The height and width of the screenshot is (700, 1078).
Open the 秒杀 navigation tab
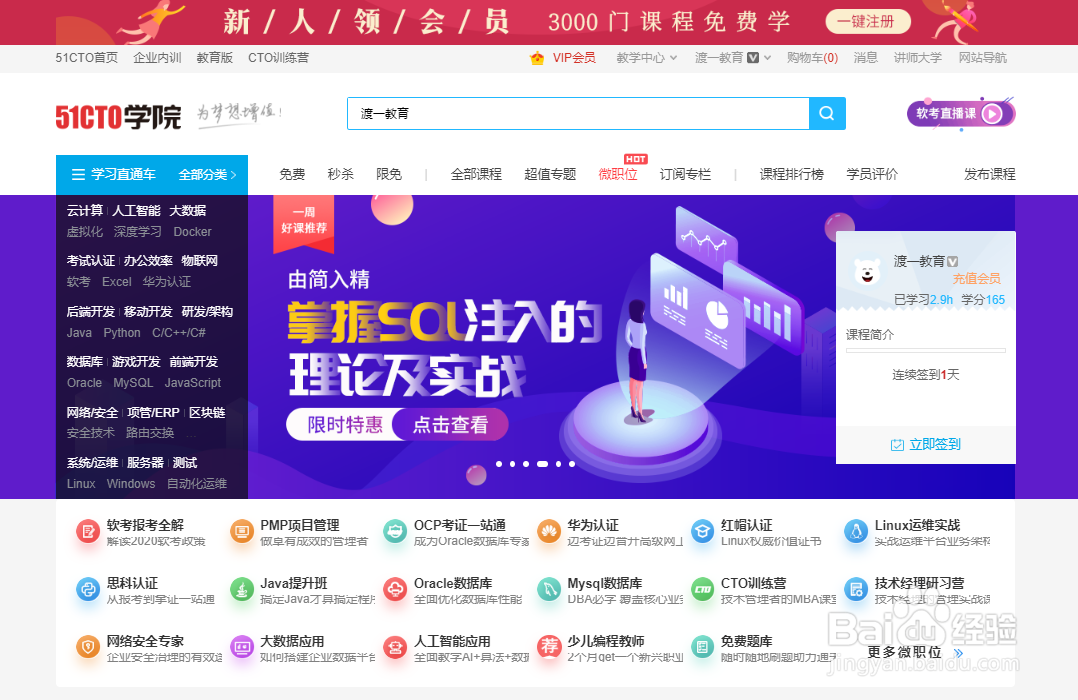(340, 174)
